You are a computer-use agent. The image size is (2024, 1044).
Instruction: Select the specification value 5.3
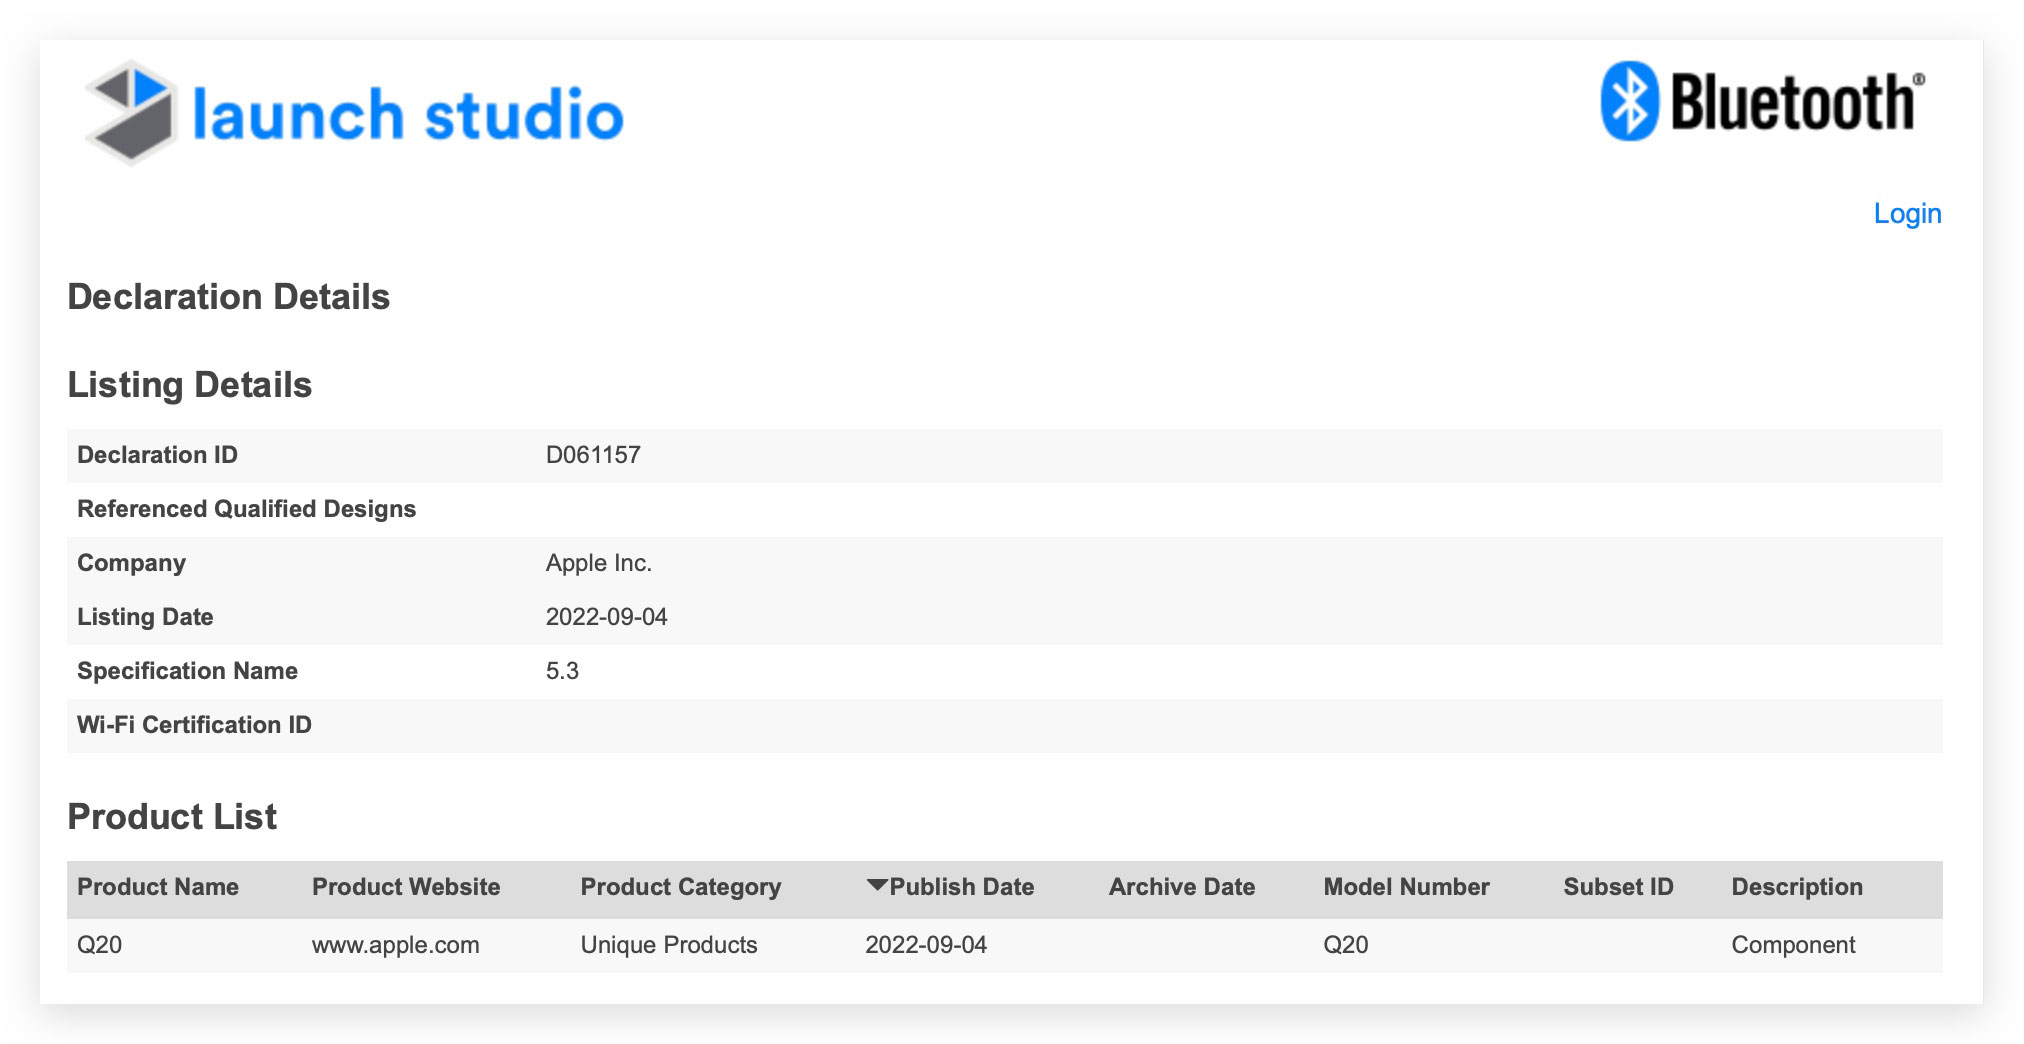click(562, 671)
